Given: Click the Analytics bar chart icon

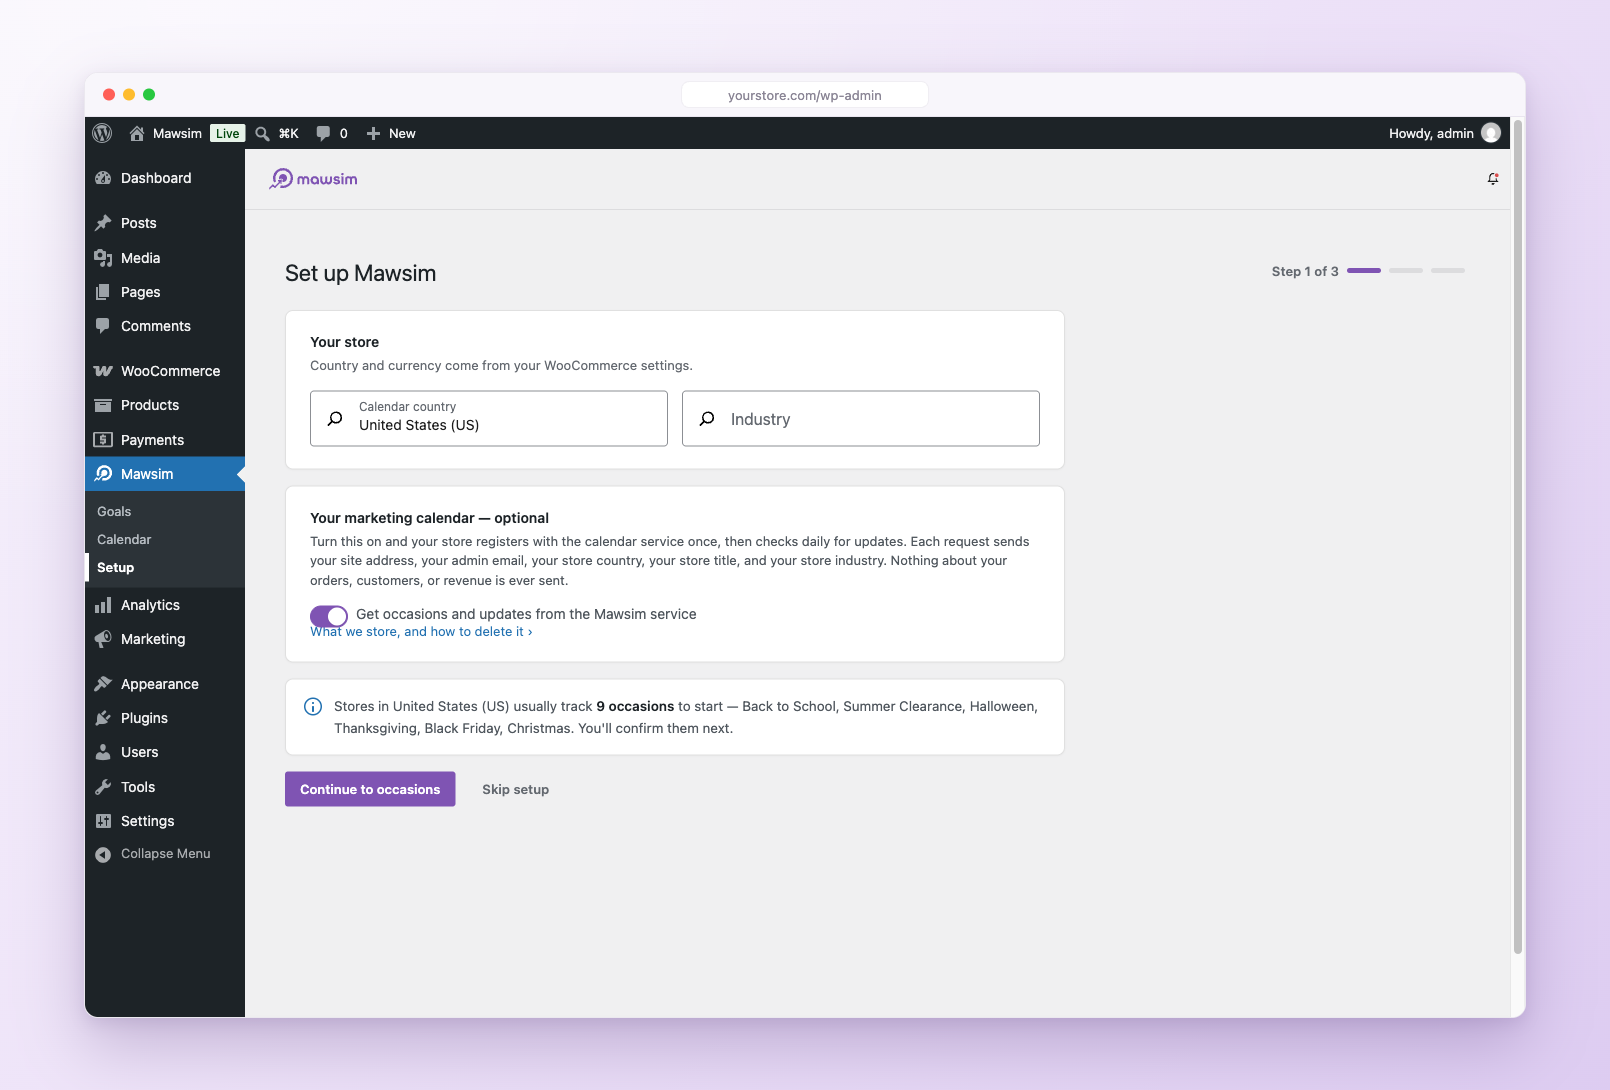Looking at the screenshot, I should click(103, 605).
